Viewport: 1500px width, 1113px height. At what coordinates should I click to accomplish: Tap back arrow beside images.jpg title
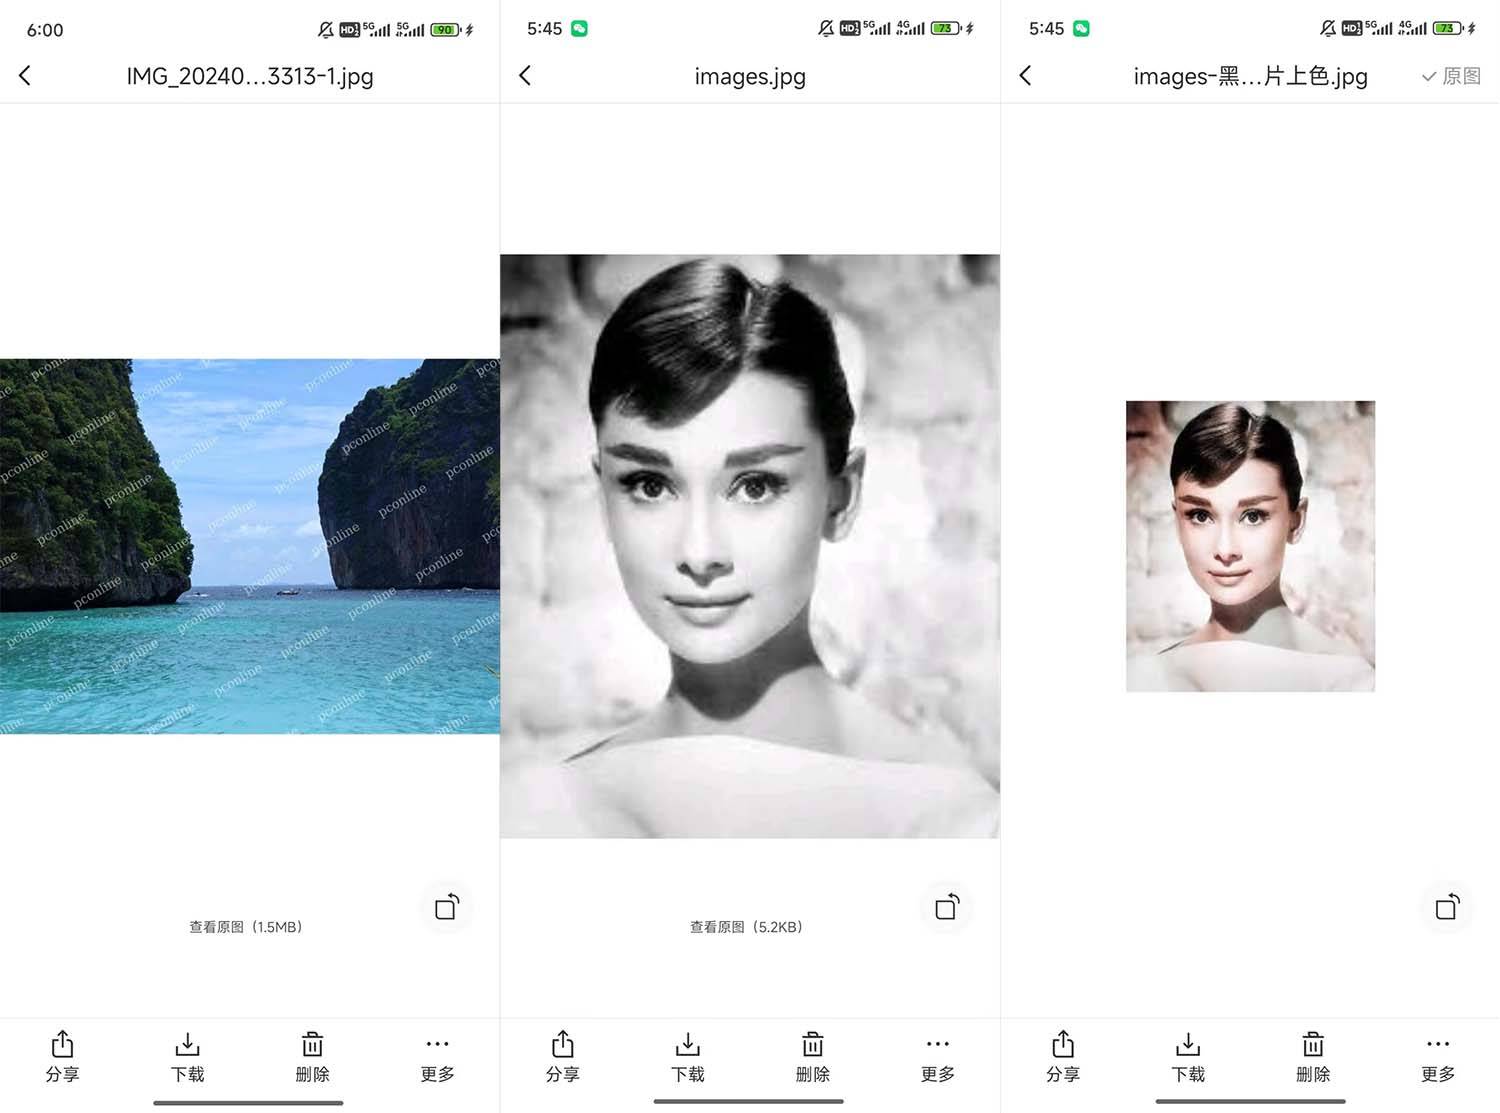coord(526,76)
